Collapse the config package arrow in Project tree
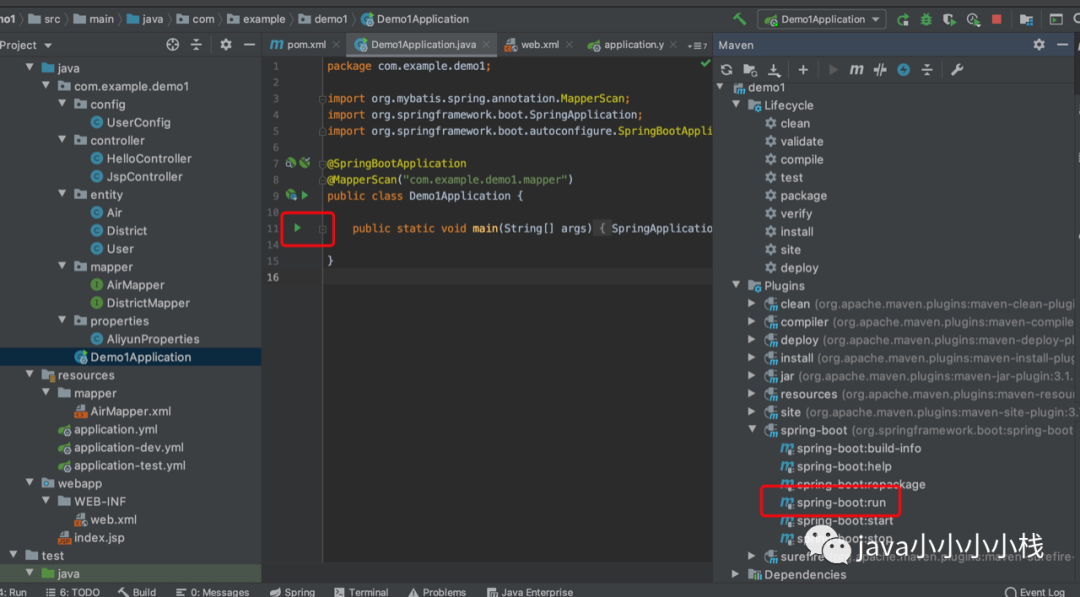Screen dimensions: 1080x597 62,104
